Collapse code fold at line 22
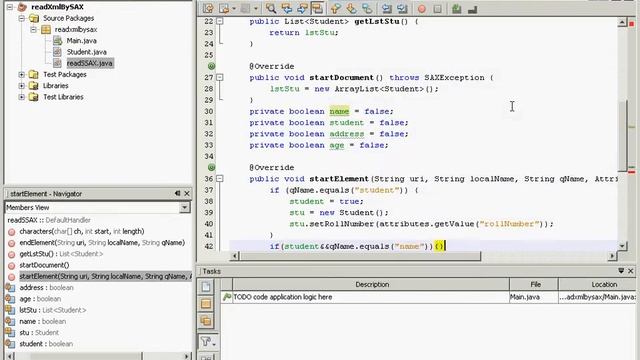 (220, 21)
